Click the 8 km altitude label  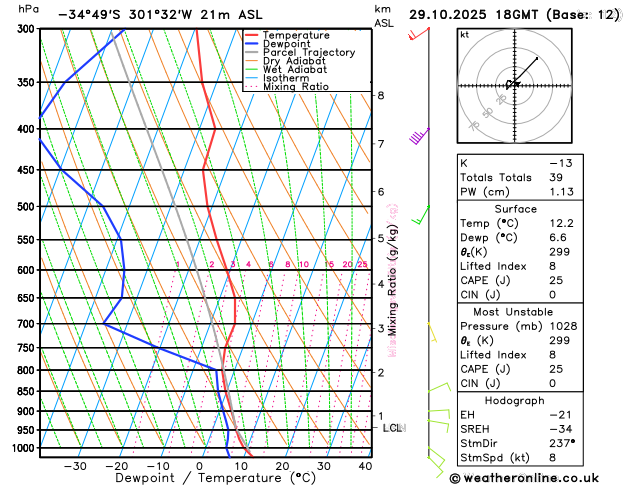381,95
